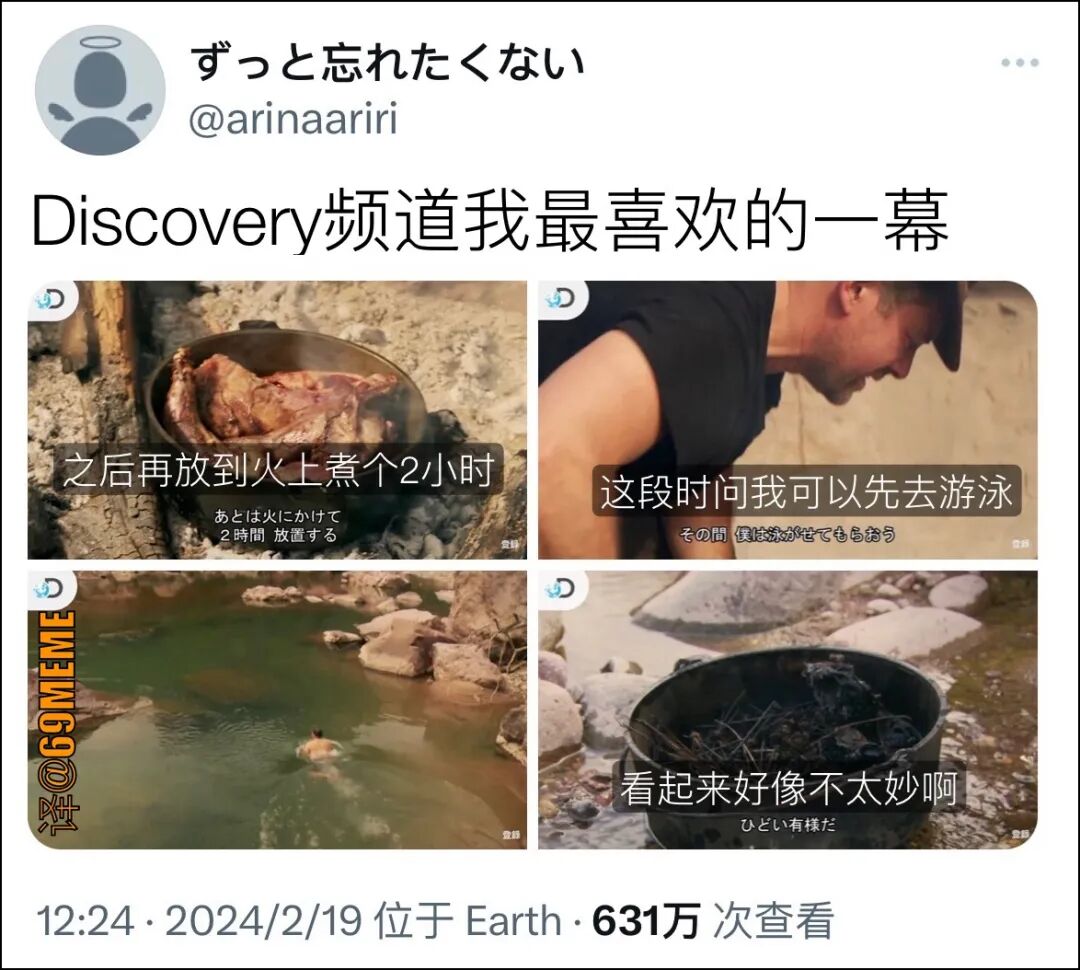Open the man in black shirt thumbnail
The height and width of the screenshot is (970, 1080).
tap(788, 420)
